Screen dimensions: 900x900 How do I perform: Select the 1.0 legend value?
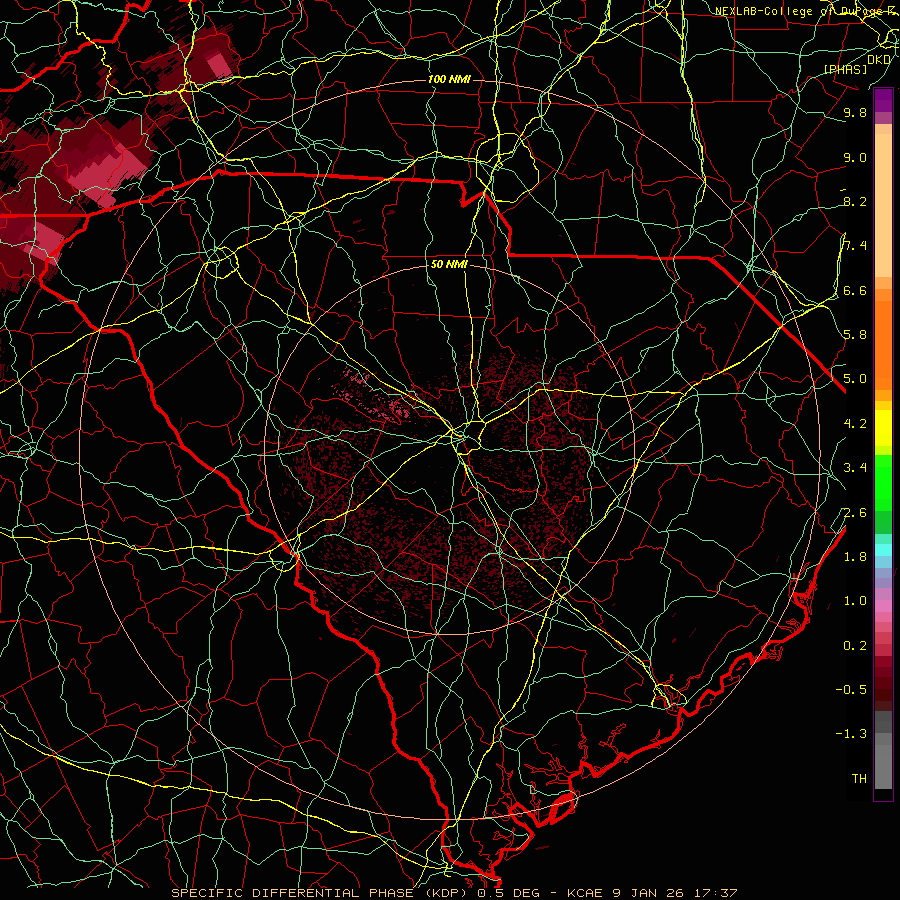[x=855, y=601]
